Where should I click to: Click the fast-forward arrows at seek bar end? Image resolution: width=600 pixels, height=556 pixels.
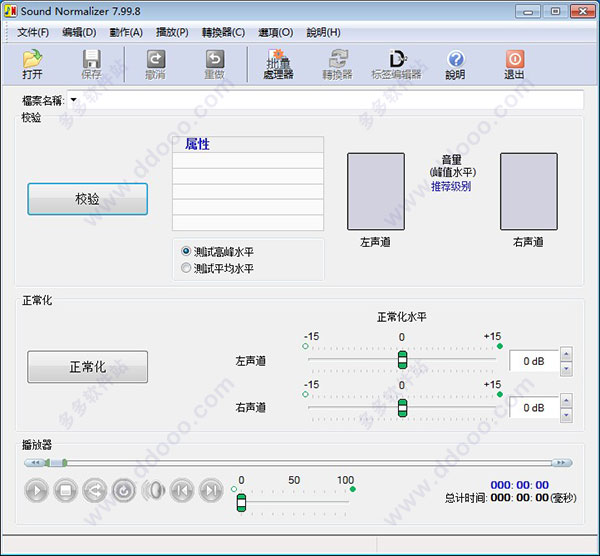click(x=561, y=463)
